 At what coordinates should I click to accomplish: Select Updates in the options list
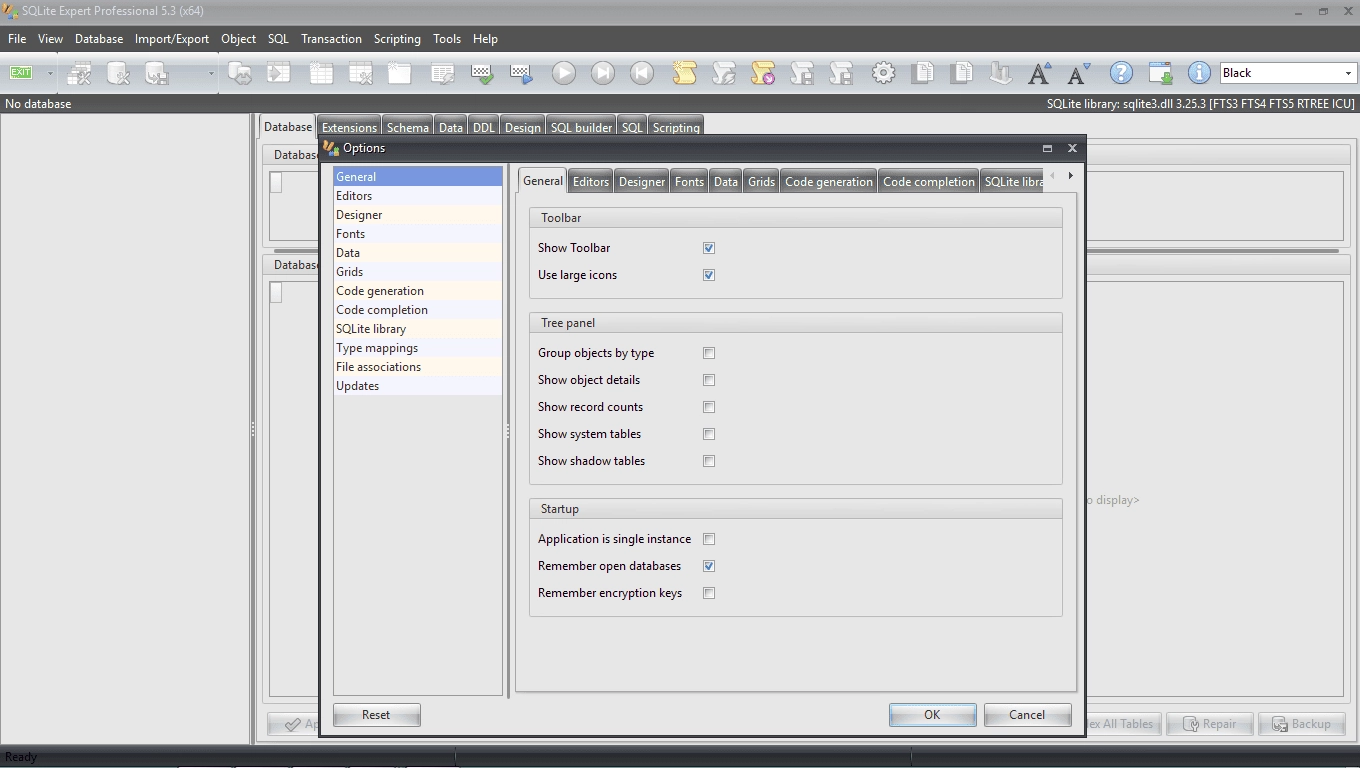point(418,386)
